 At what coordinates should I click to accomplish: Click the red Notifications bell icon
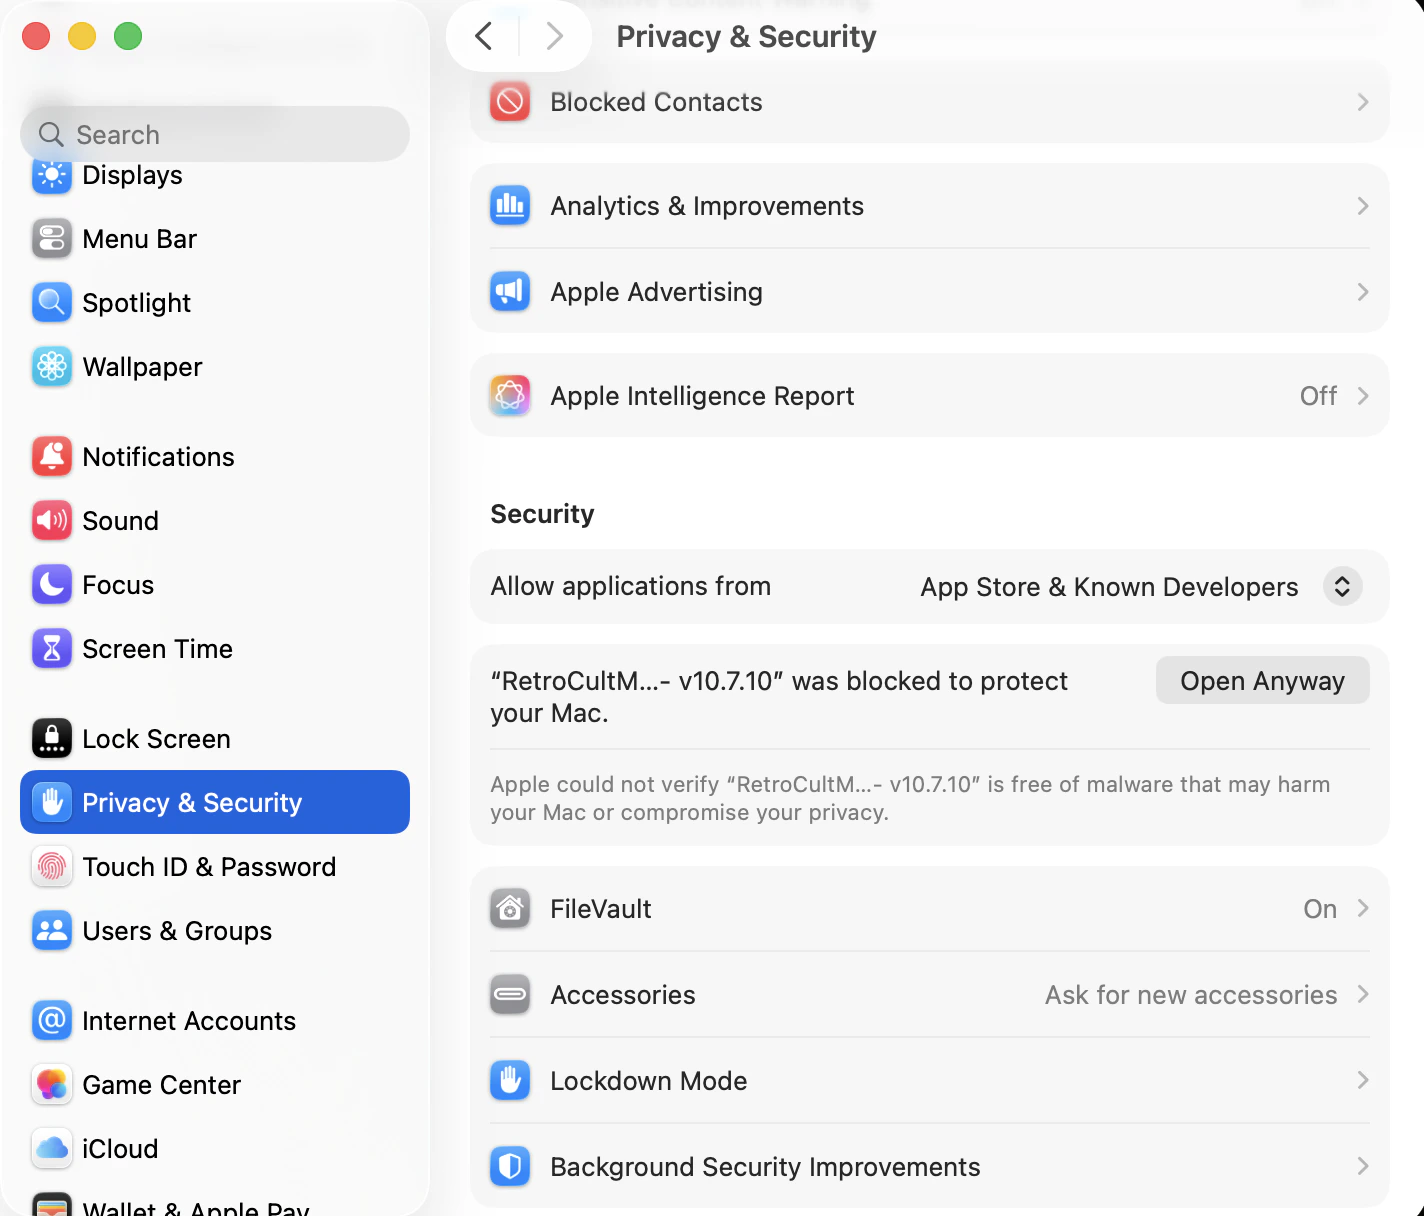(52, 457)
